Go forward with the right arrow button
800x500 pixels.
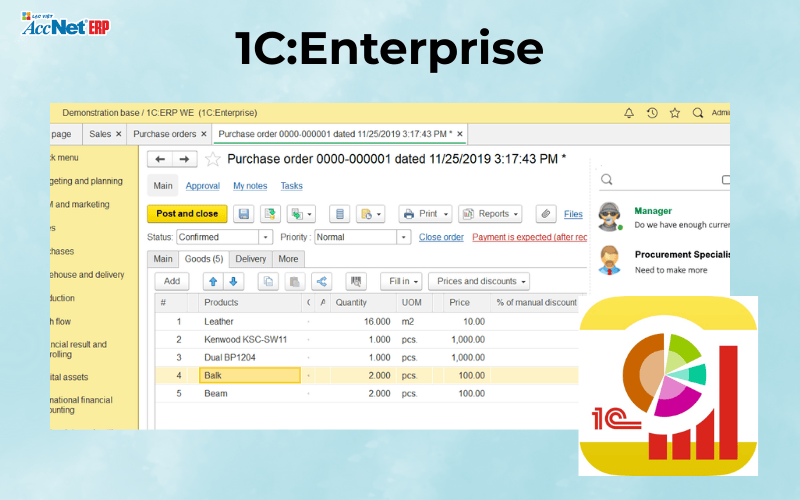184,159
